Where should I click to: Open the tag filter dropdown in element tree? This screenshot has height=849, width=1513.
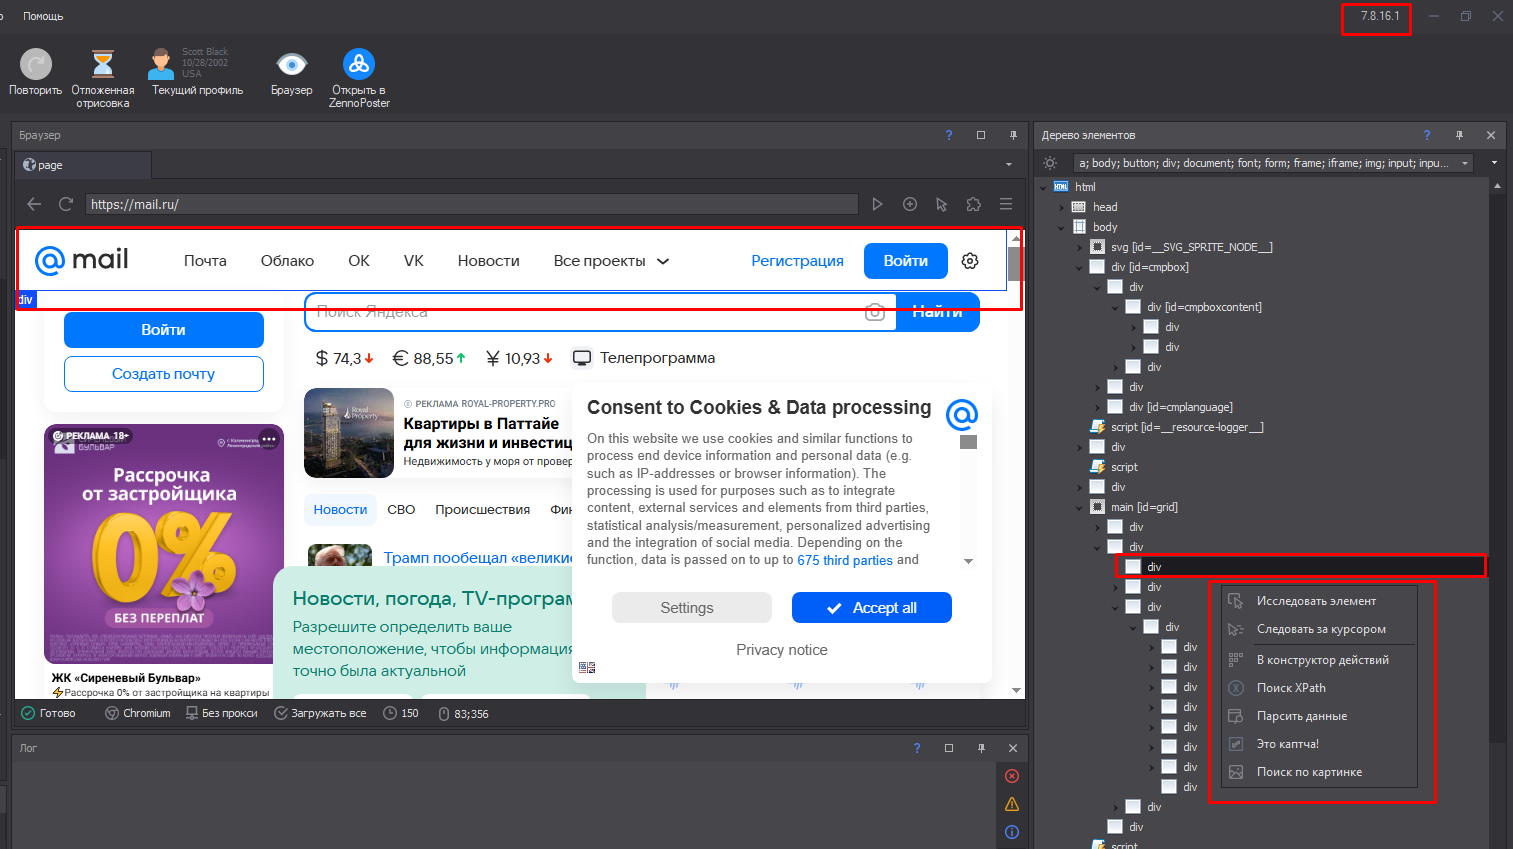tap(1465, 163)
